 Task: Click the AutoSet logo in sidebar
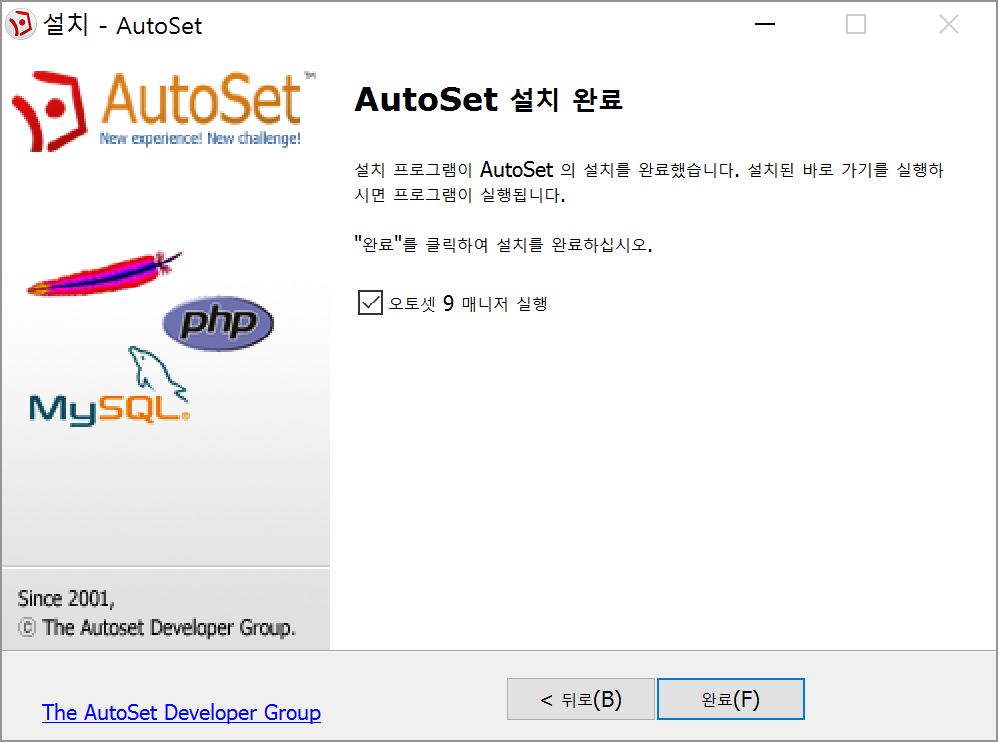coord(164,110)
